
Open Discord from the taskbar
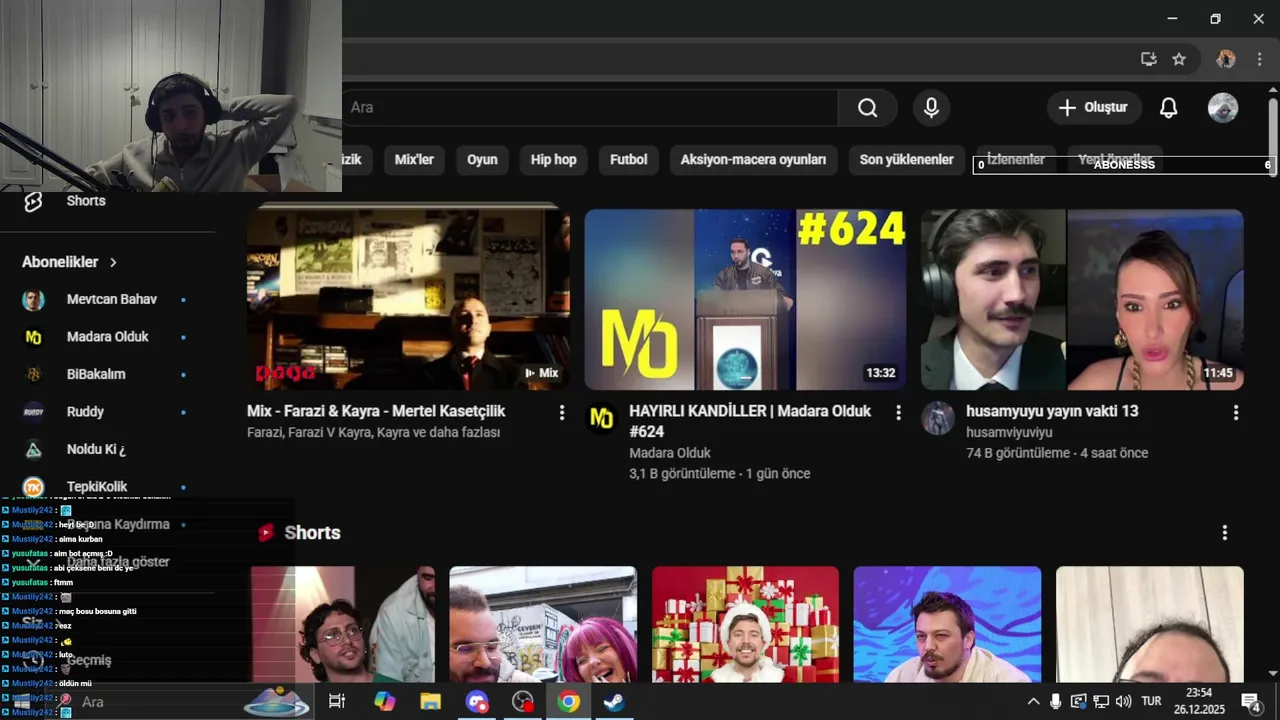click(x=476, y=702)
